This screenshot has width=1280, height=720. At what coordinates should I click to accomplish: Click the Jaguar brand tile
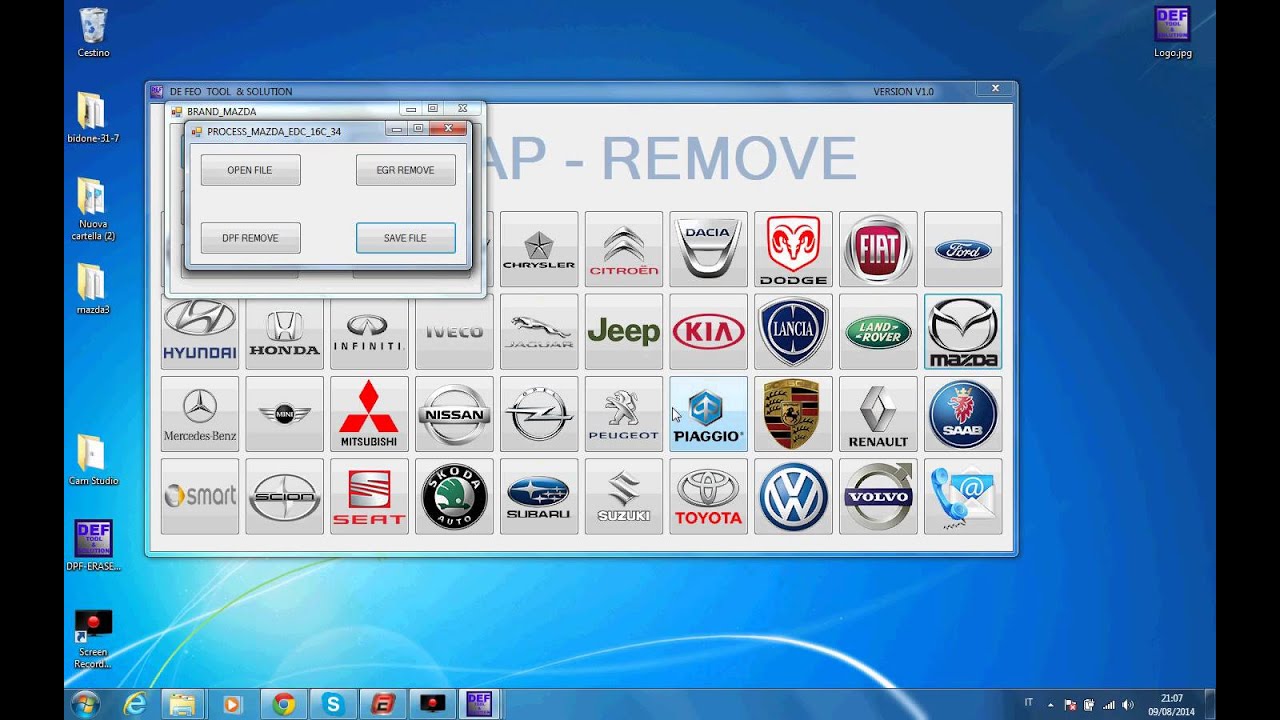(539, 332)
